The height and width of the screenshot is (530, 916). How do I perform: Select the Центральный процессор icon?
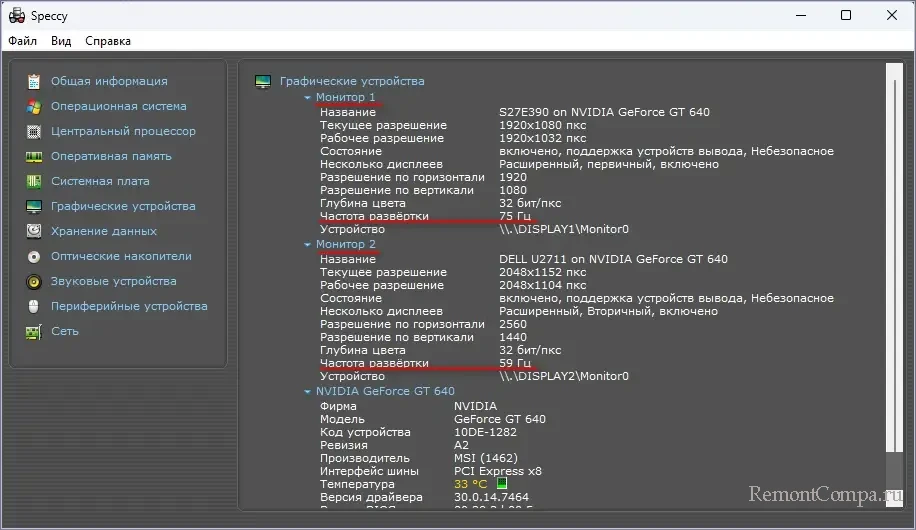(x=34, y=131)
